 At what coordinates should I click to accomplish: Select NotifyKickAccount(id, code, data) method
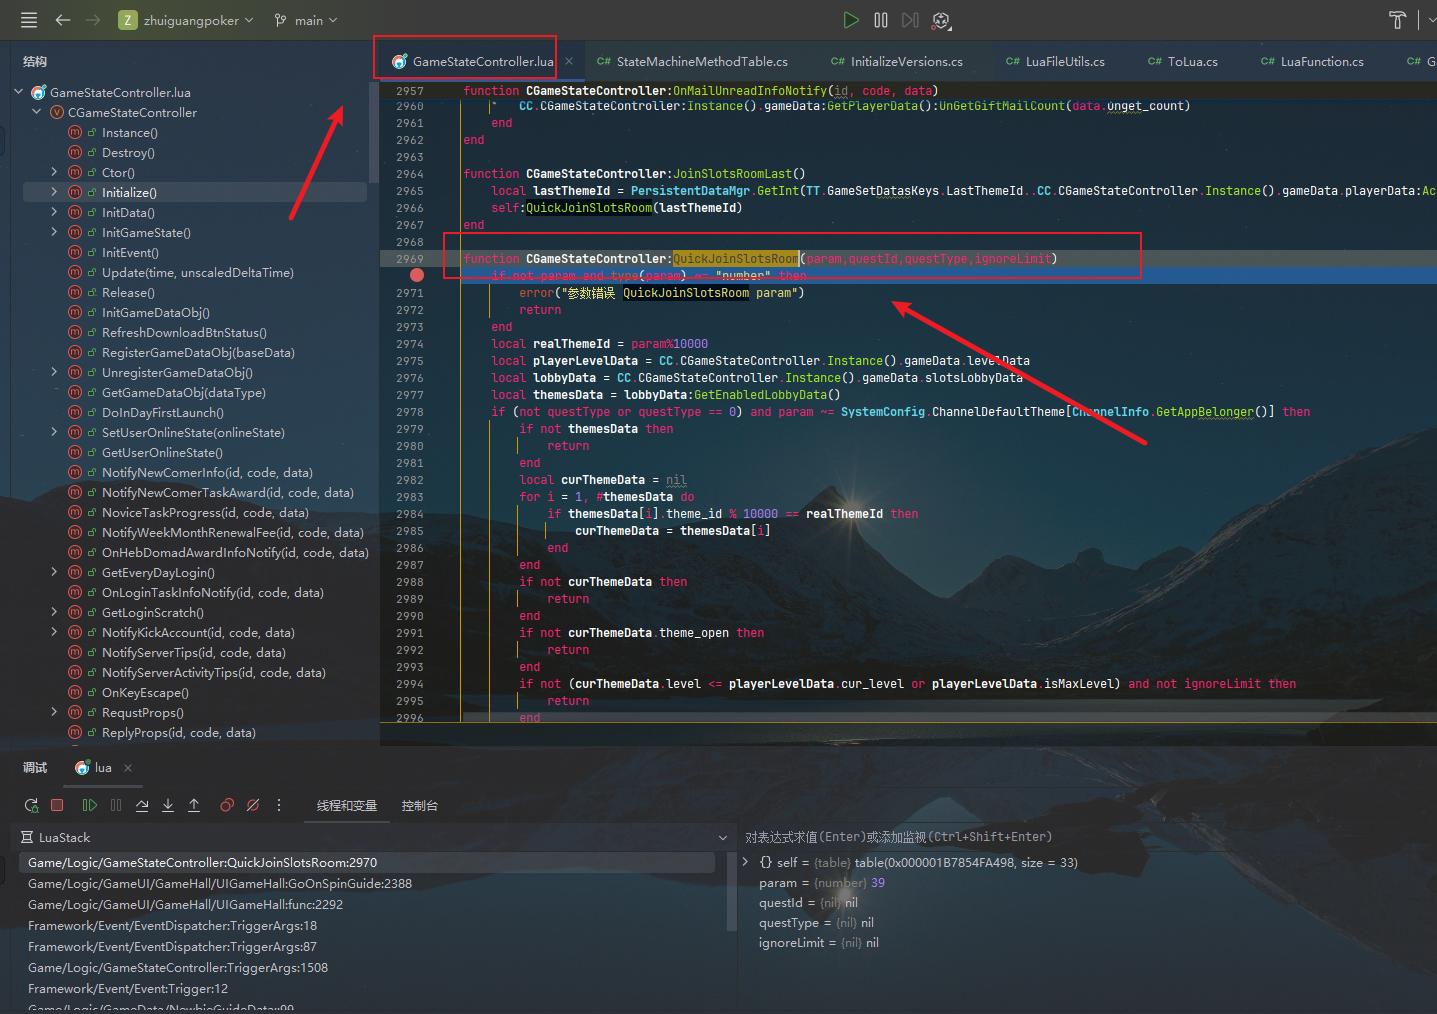point(198,632)
